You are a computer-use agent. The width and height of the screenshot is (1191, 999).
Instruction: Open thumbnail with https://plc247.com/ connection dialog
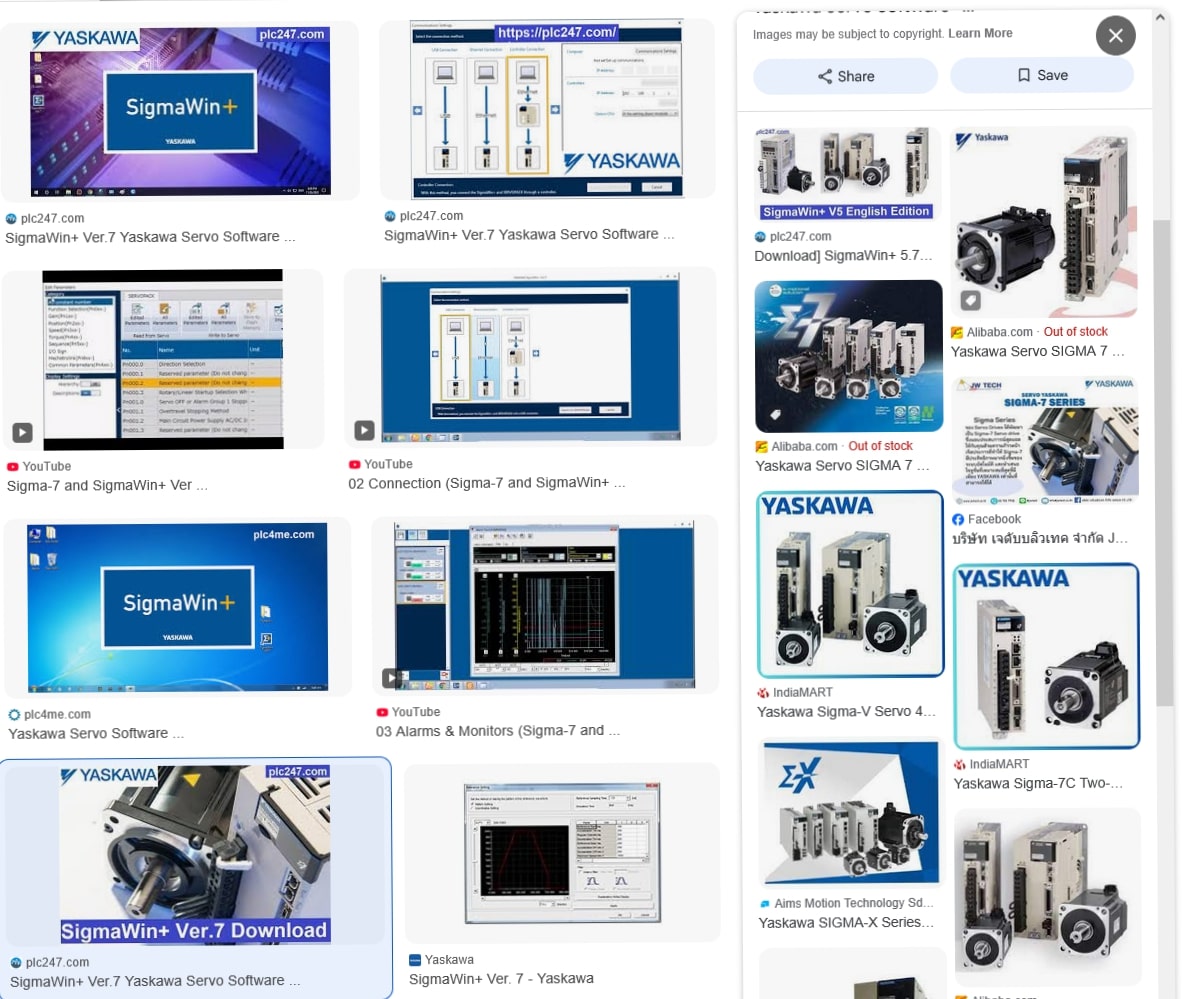(547, 109)
